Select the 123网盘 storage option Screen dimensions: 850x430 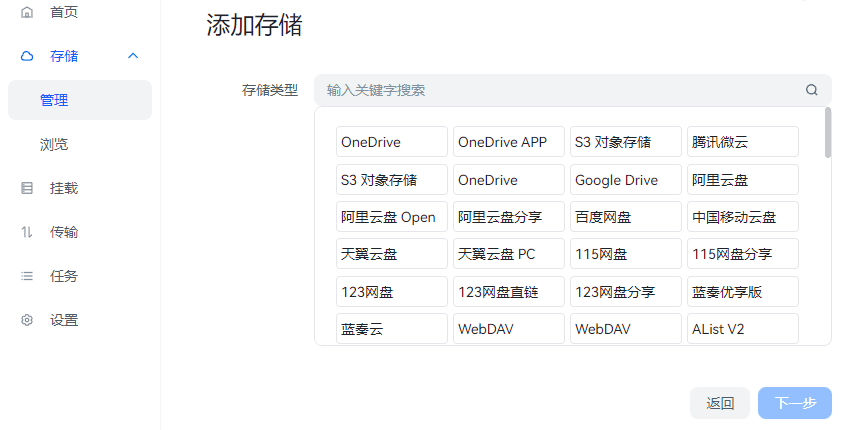click(x=391, y=292)
